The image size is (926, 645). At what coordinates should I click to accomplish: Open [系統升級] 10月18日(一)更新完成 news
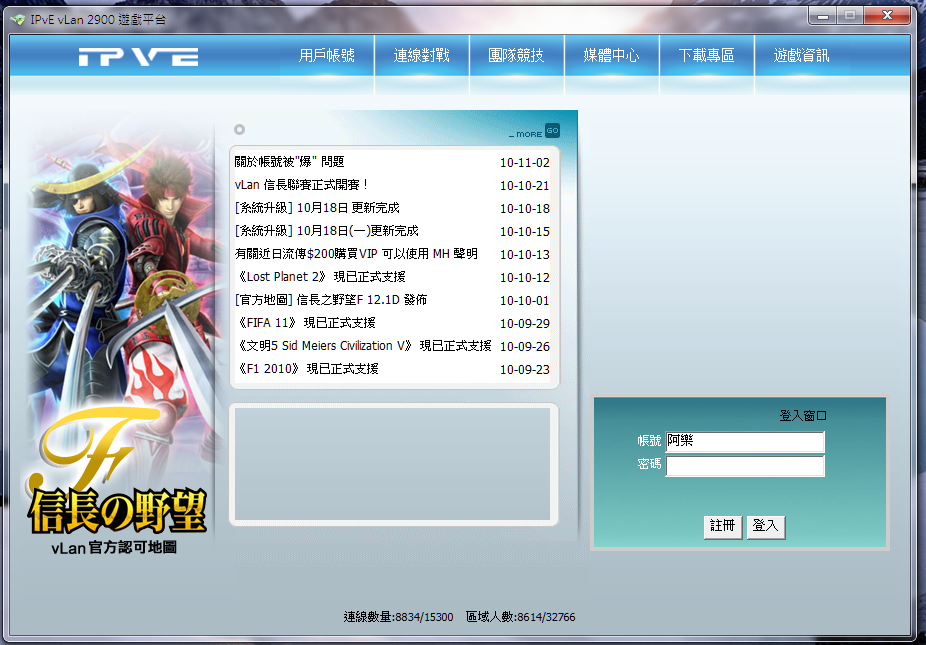(x=327, y=231)
